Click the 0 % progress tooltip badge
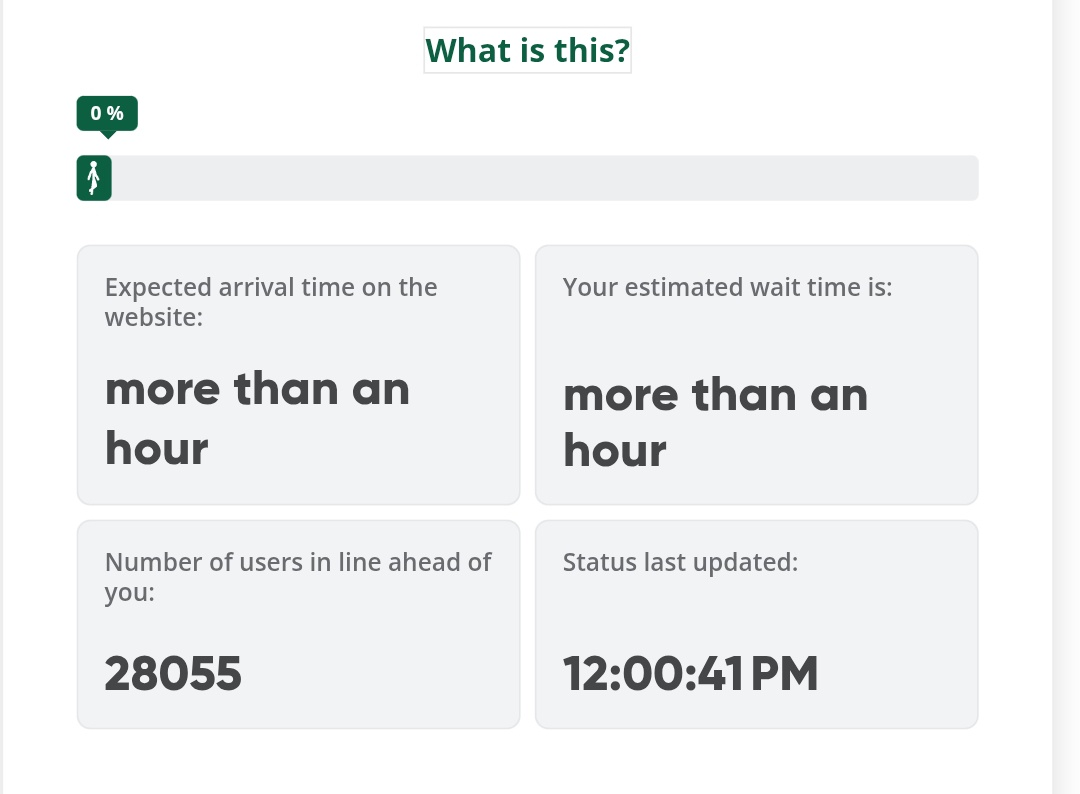Screen dimensions: 1080x794 click(107, 113)
